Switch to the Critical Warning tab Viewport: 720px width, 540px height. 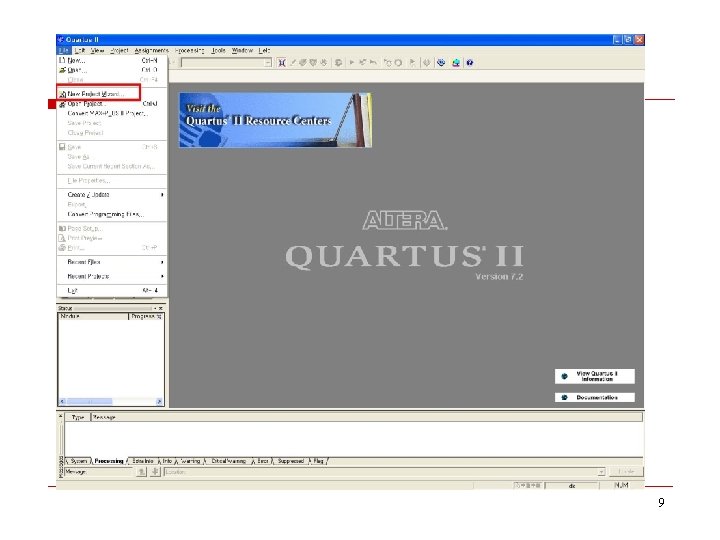click(x=228, y=461)
